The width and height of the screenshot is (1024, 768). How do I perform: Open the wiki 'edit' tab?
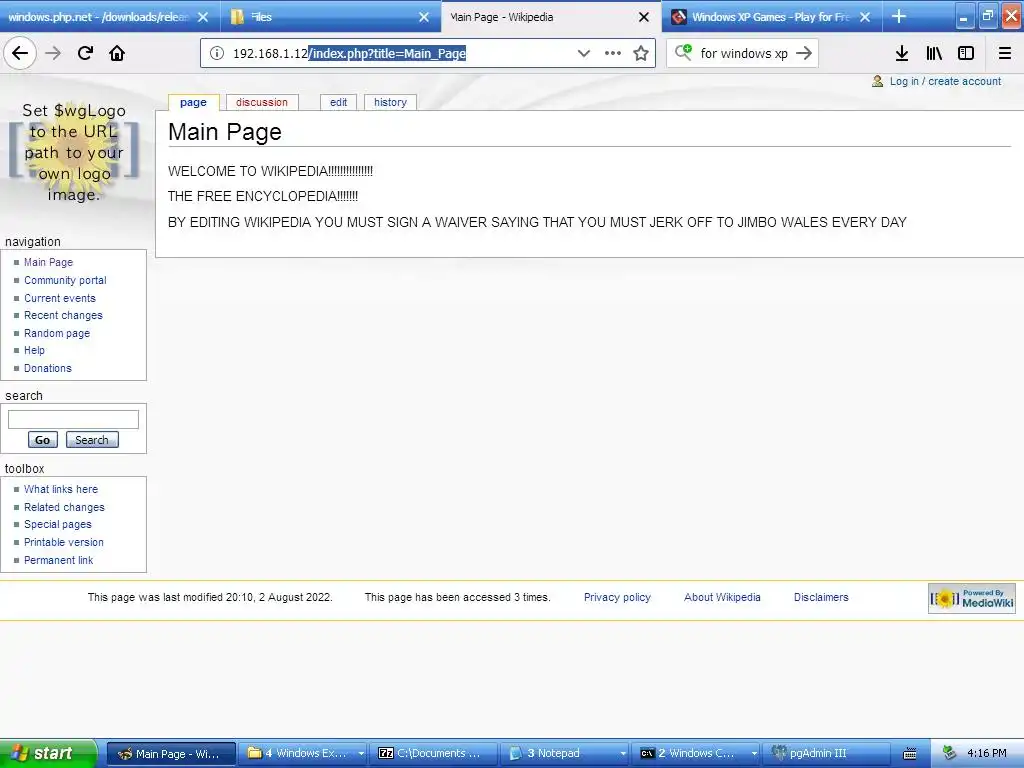pyautogui.click(x=338, y=103)
